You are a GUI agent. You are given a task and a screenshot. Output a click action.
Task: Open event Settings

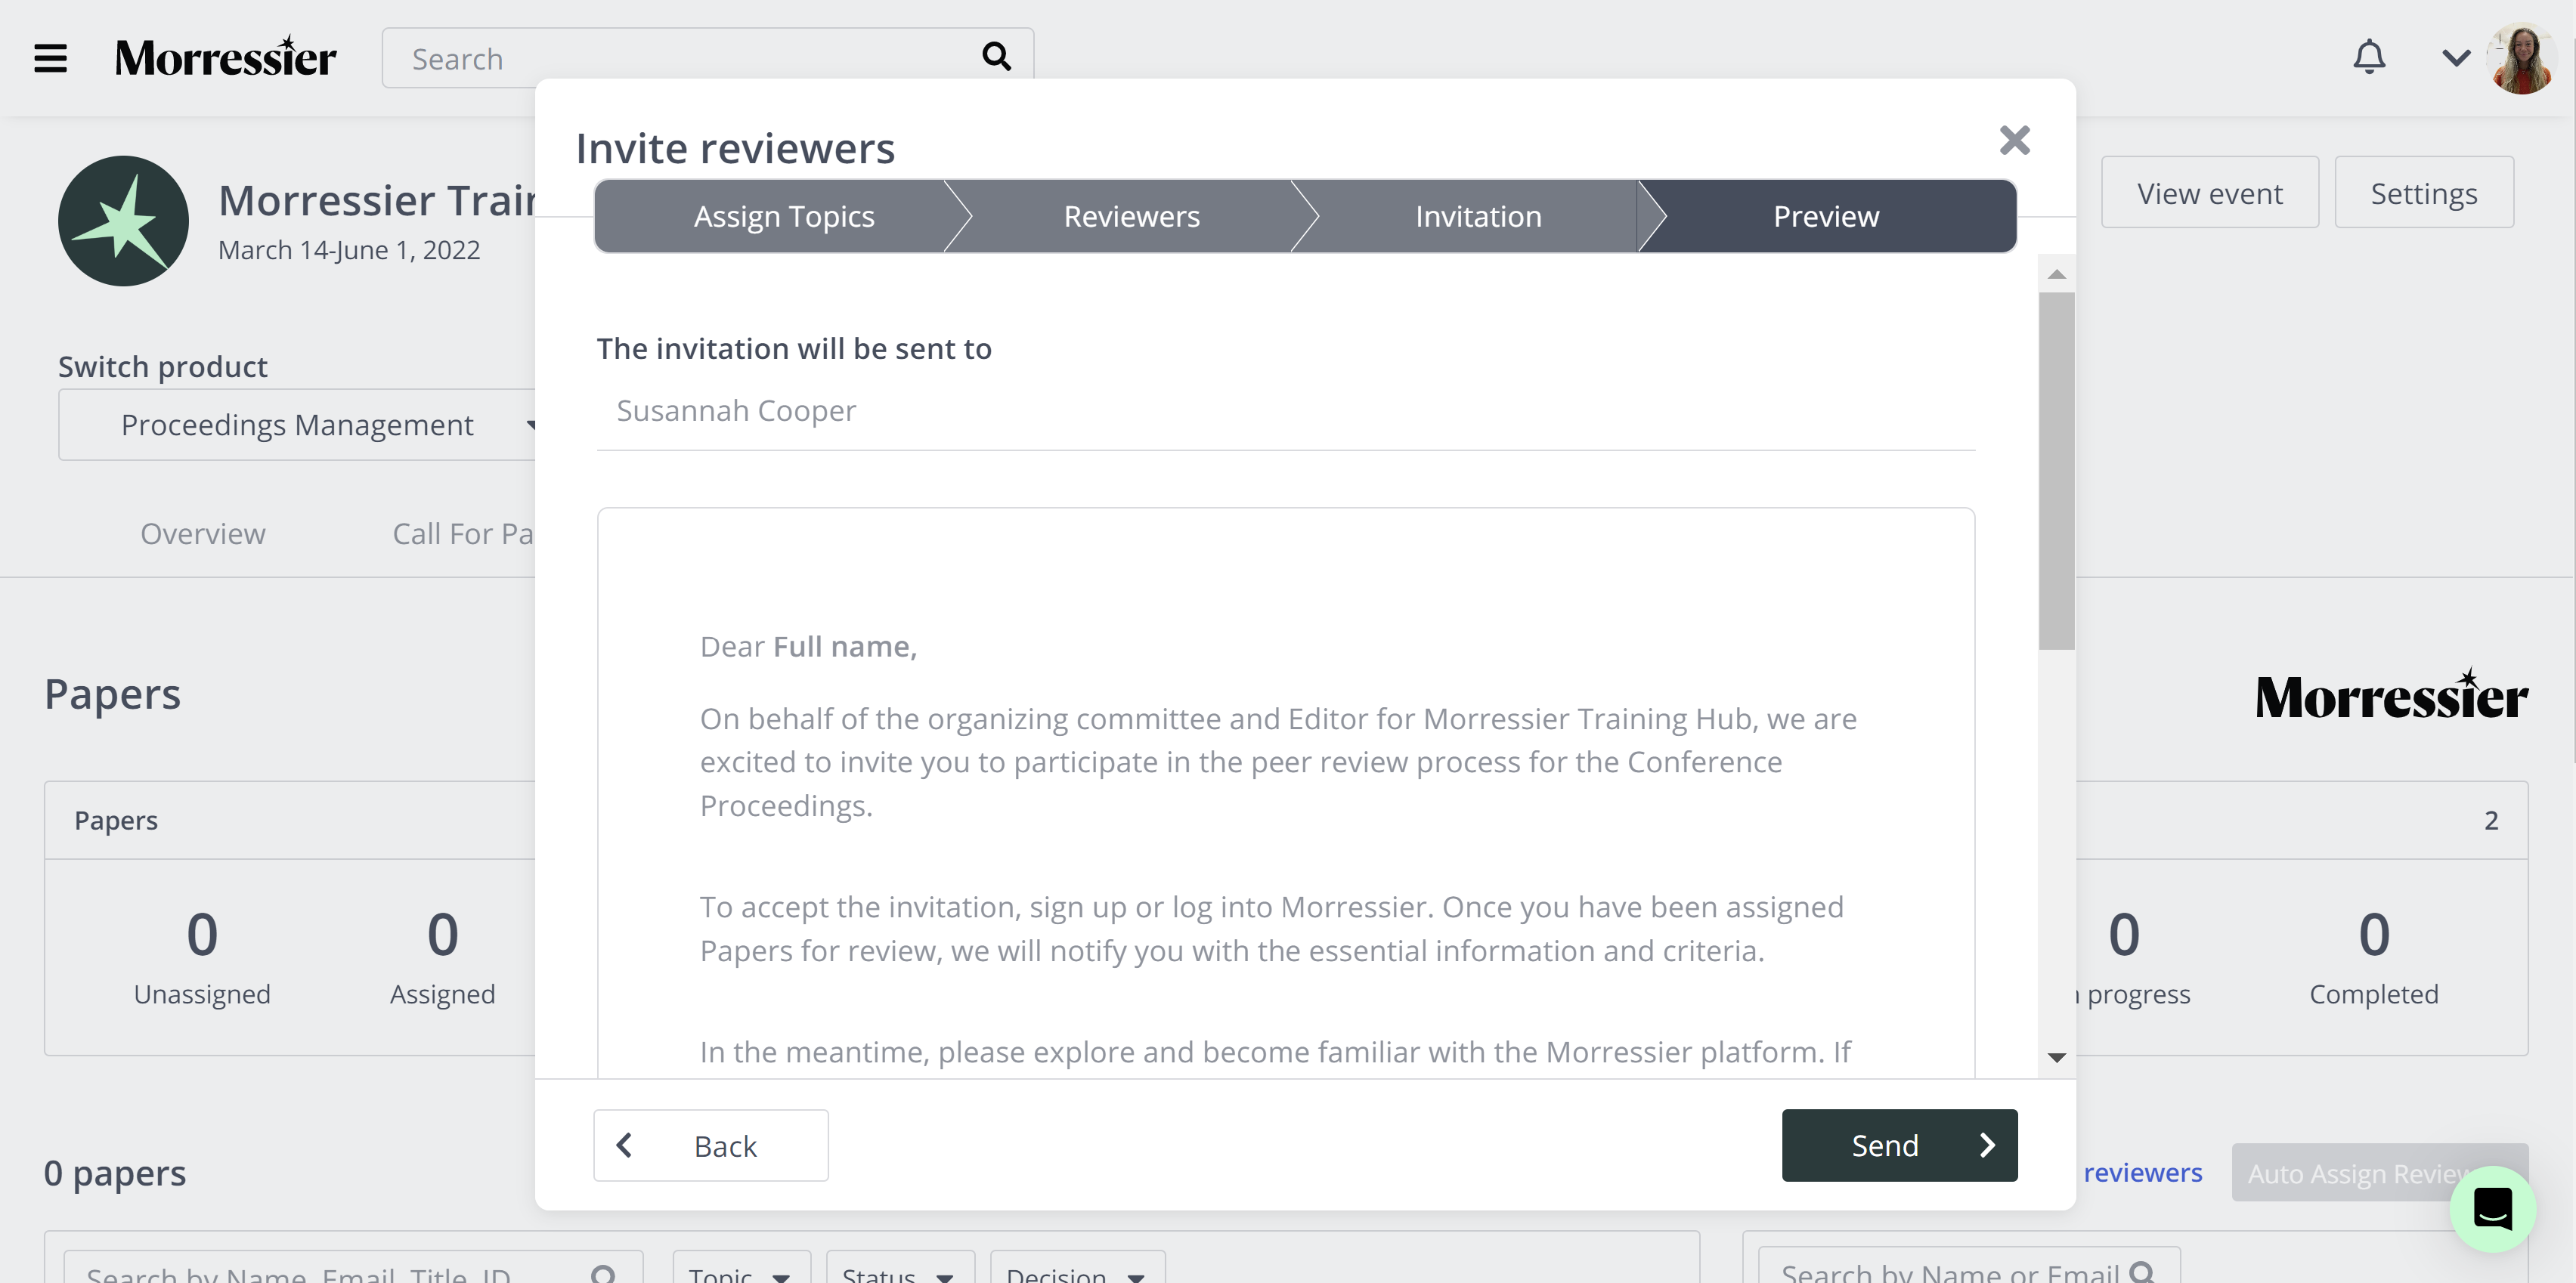(2424, 192)
